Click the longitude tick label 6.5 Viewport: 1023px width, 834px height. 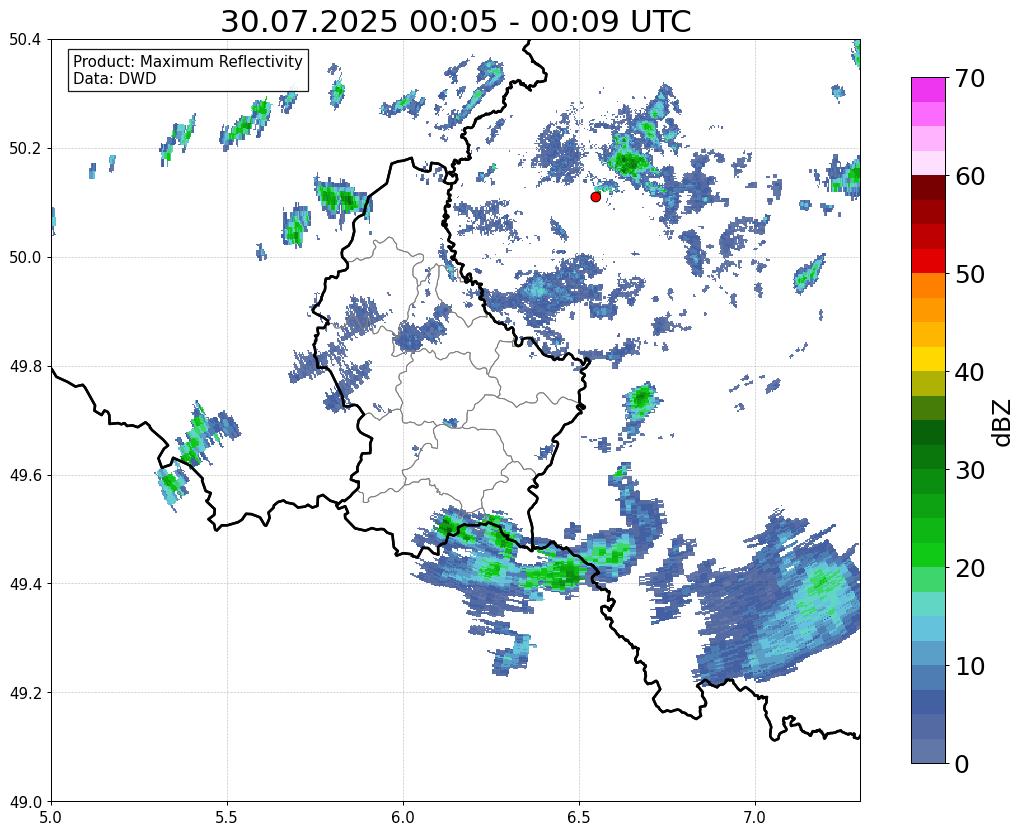point(579,817)
